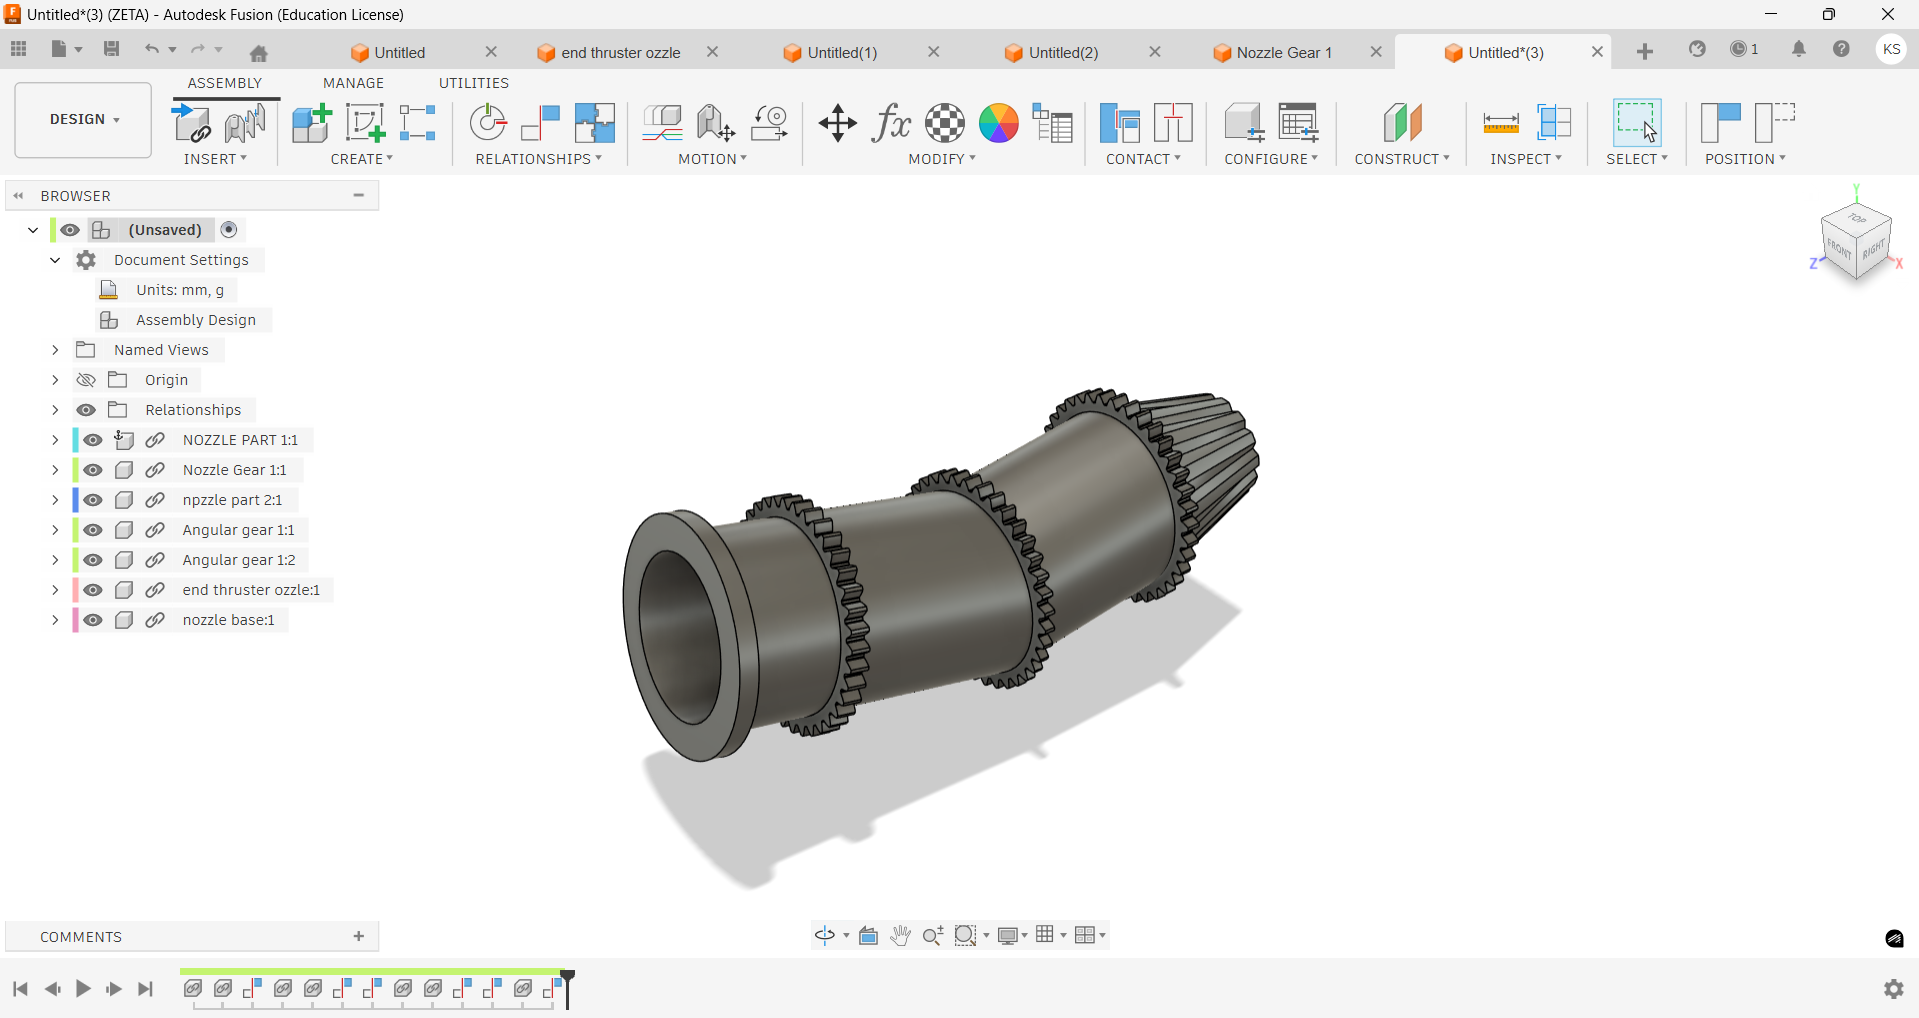Click the Enable Contact Sets icon
Screen dimensions: 1919x1018
1120,124
